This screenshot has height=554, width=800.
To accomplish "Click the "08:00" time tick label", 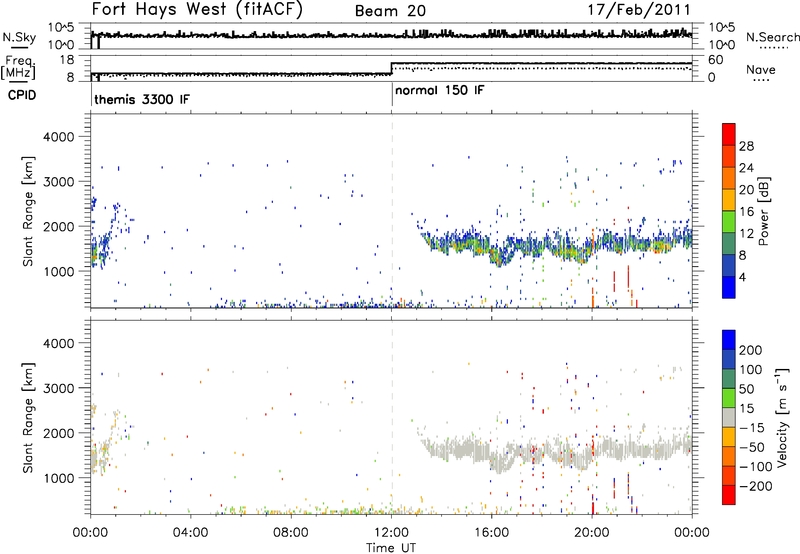I will click(291, 532).
